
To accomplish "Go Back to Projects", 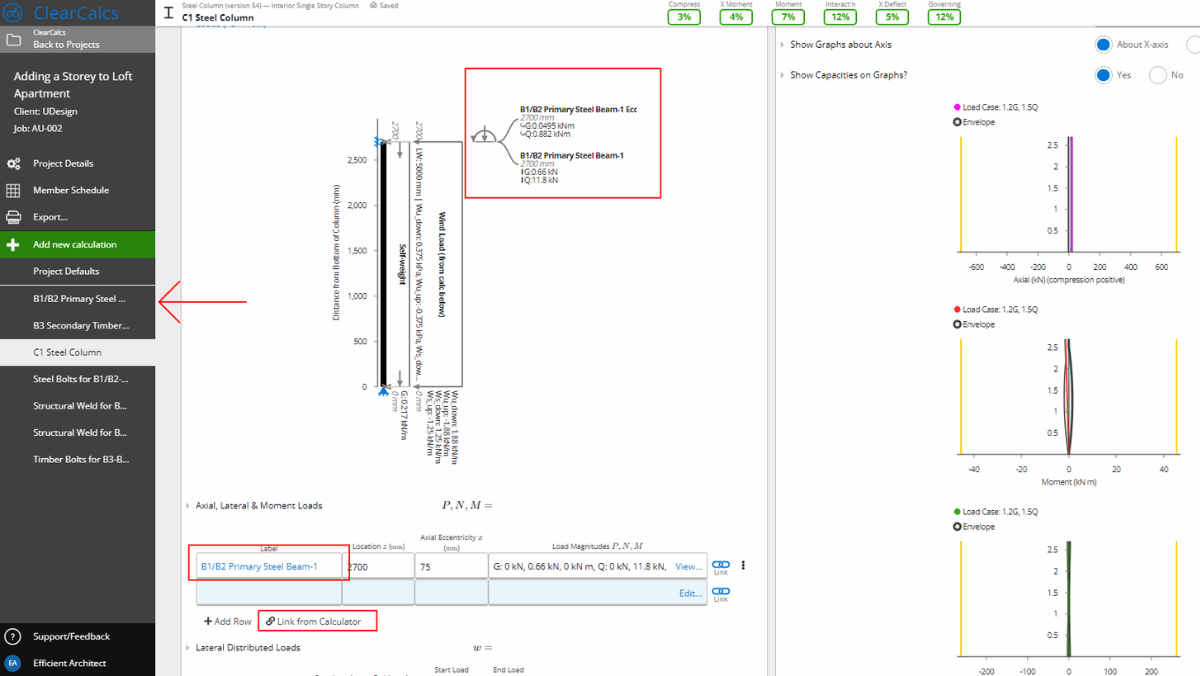I will click(77, 39).
